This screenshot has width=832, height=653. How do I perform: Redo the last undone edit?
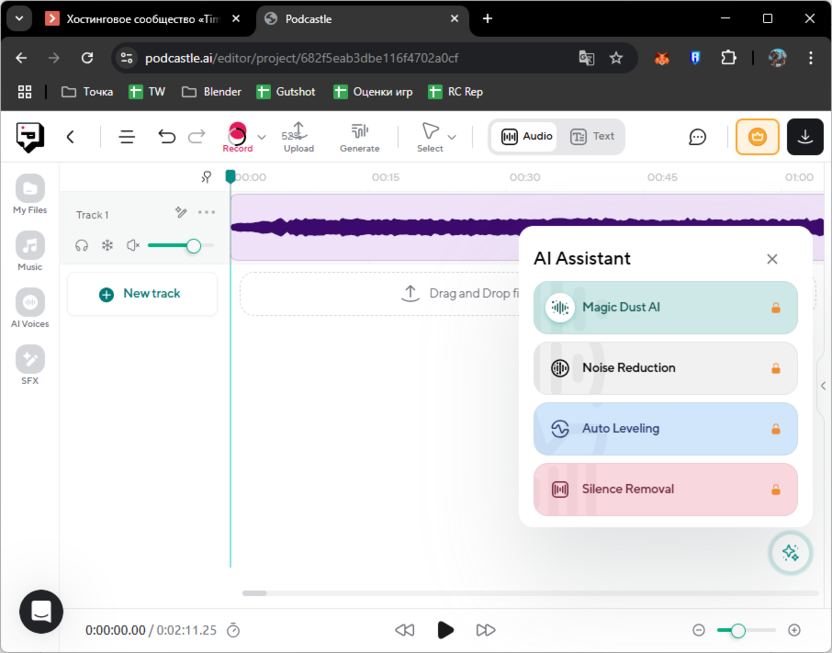tap(196, 137)
